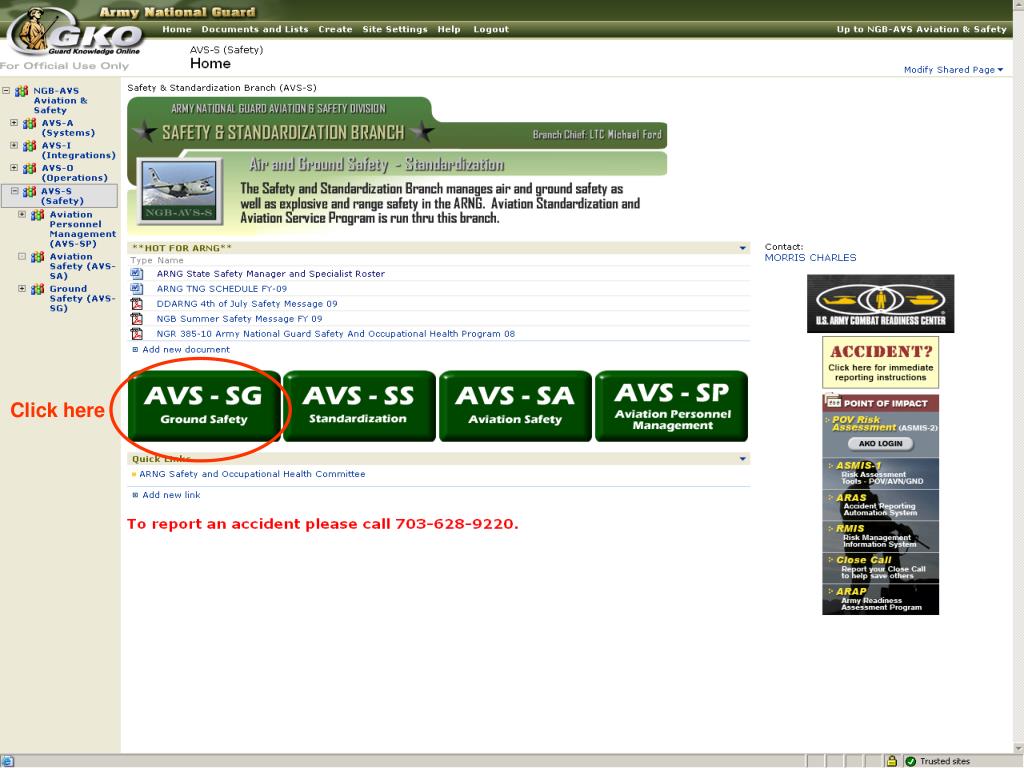Screen dimensions: 1024x768
Task: Click site icon beside Aviation Safety (AVS-SA)
Action: click(37, 257)
